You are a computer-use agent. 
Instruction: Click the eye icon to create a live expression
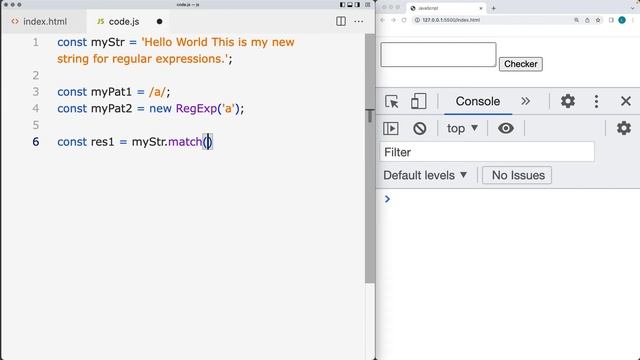point(506,129)
